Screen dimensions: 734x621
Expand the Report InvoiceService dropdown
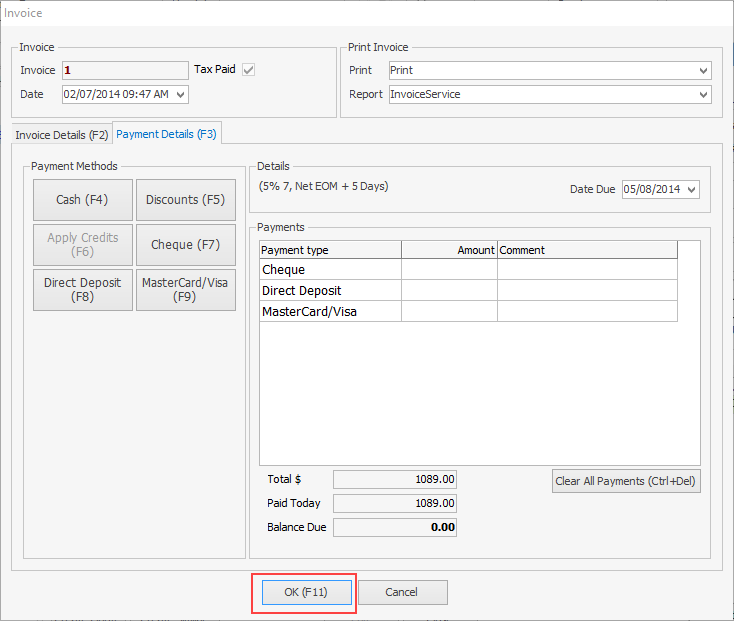coord(704,95)
